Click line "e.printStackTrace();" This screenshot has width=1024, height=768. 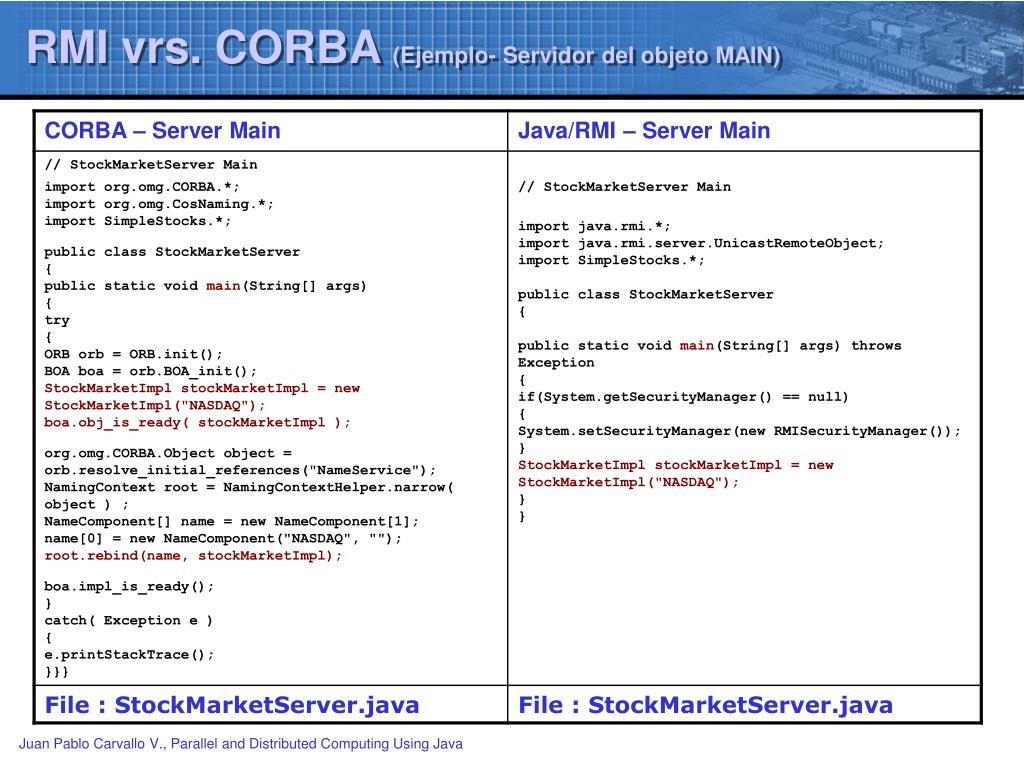(x=129, y=654)
